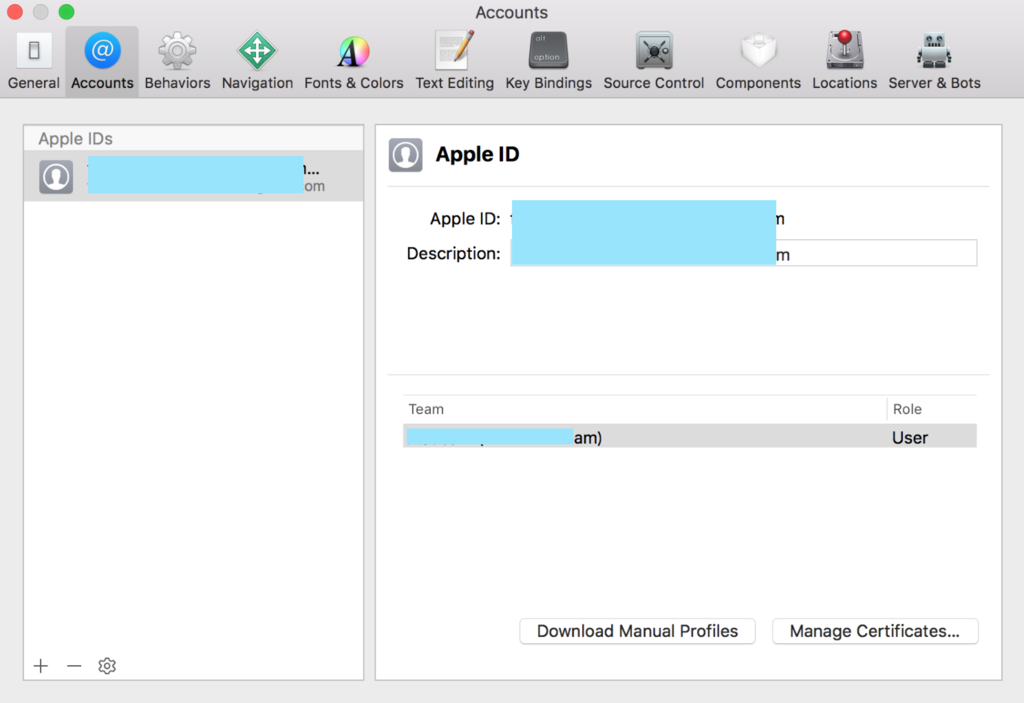Switch to Locations preferences

844,61
